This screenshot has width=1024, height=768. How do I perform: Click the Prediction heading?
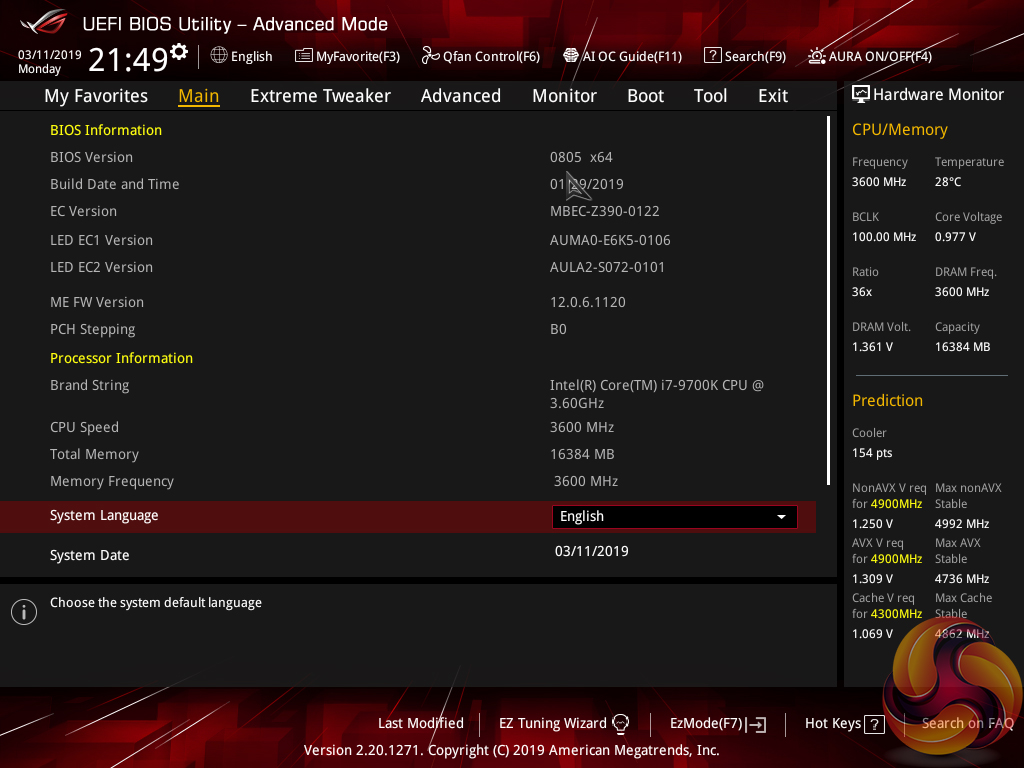(x=887, y=400)
